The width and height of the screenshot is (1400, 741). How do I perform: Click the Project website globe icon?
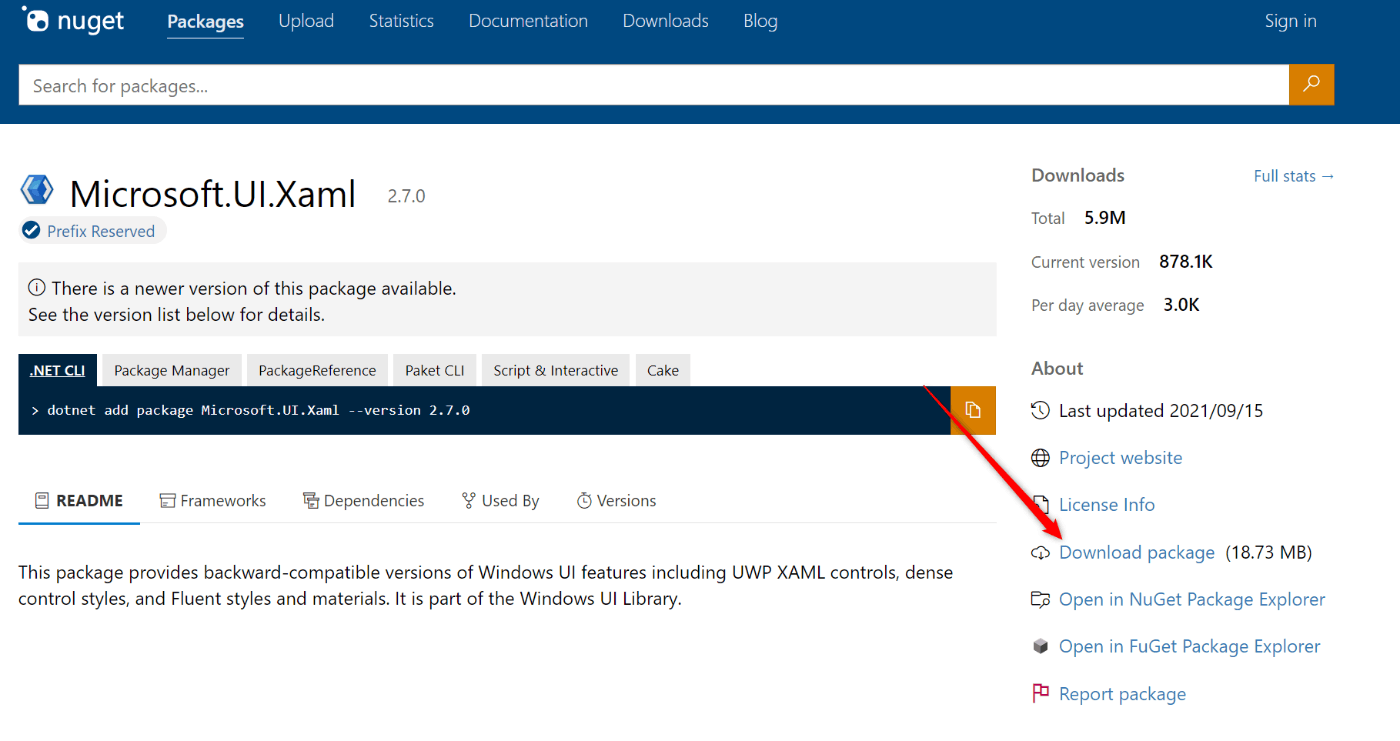[x=1041, y=458]
